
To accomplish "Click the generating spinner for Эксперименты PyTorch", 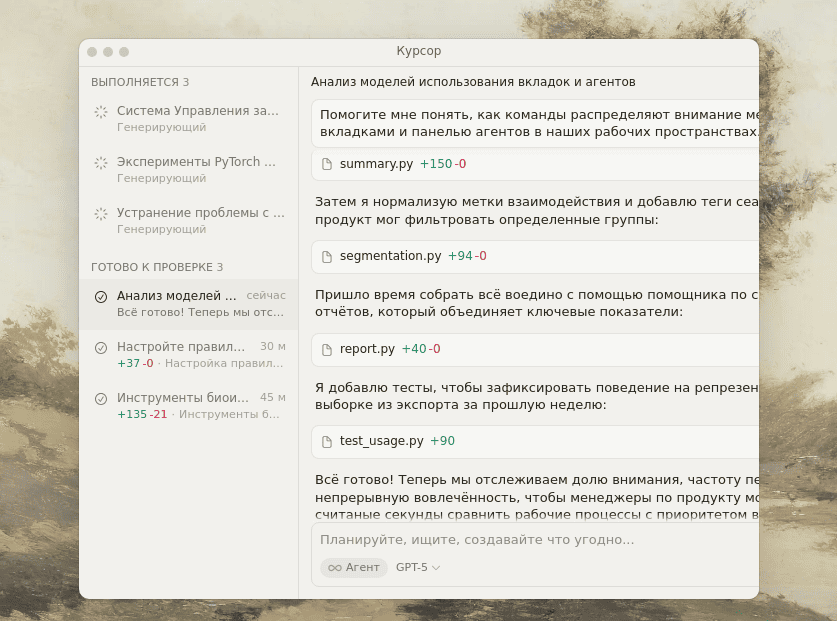I will (x=100, y=161).
